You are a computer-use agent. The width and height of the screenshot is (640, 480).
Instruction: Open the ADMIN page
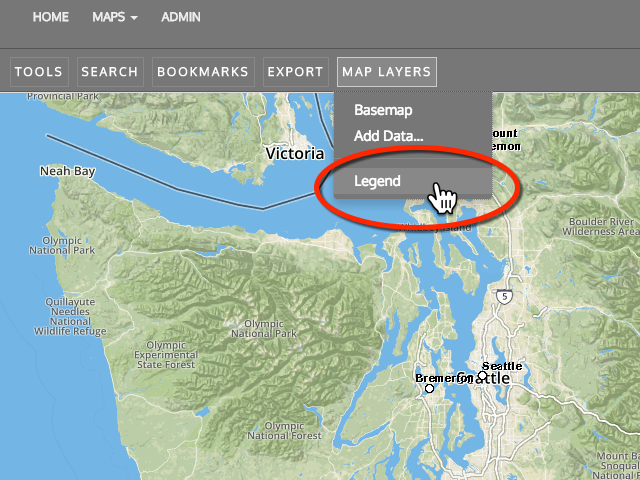181,18
